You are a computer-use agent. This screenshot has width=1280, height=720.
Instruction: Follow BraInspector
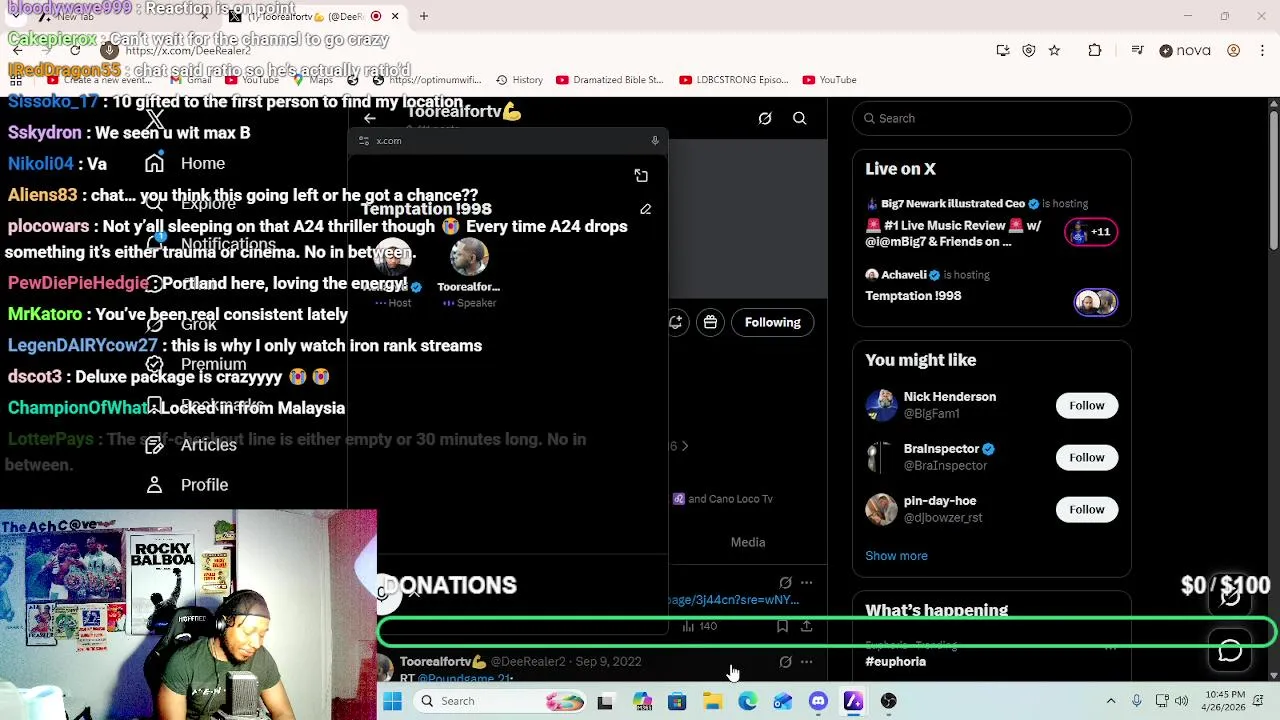click(x=1087, y=457)
